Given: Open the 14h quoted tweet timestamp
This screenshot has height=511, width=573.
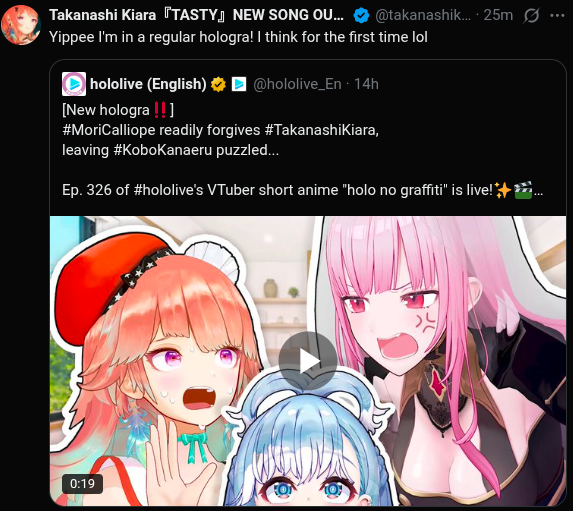Looking at the screenshot, I should click(x=366, y=84).
